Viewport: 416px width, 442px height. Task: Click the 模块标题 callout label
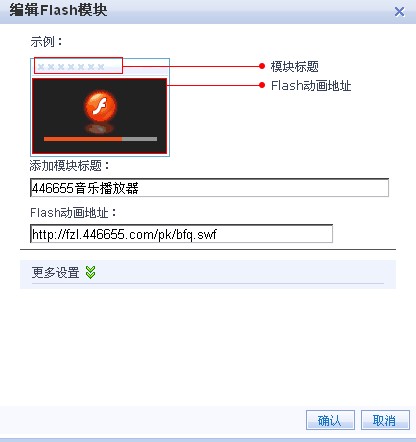295,66
